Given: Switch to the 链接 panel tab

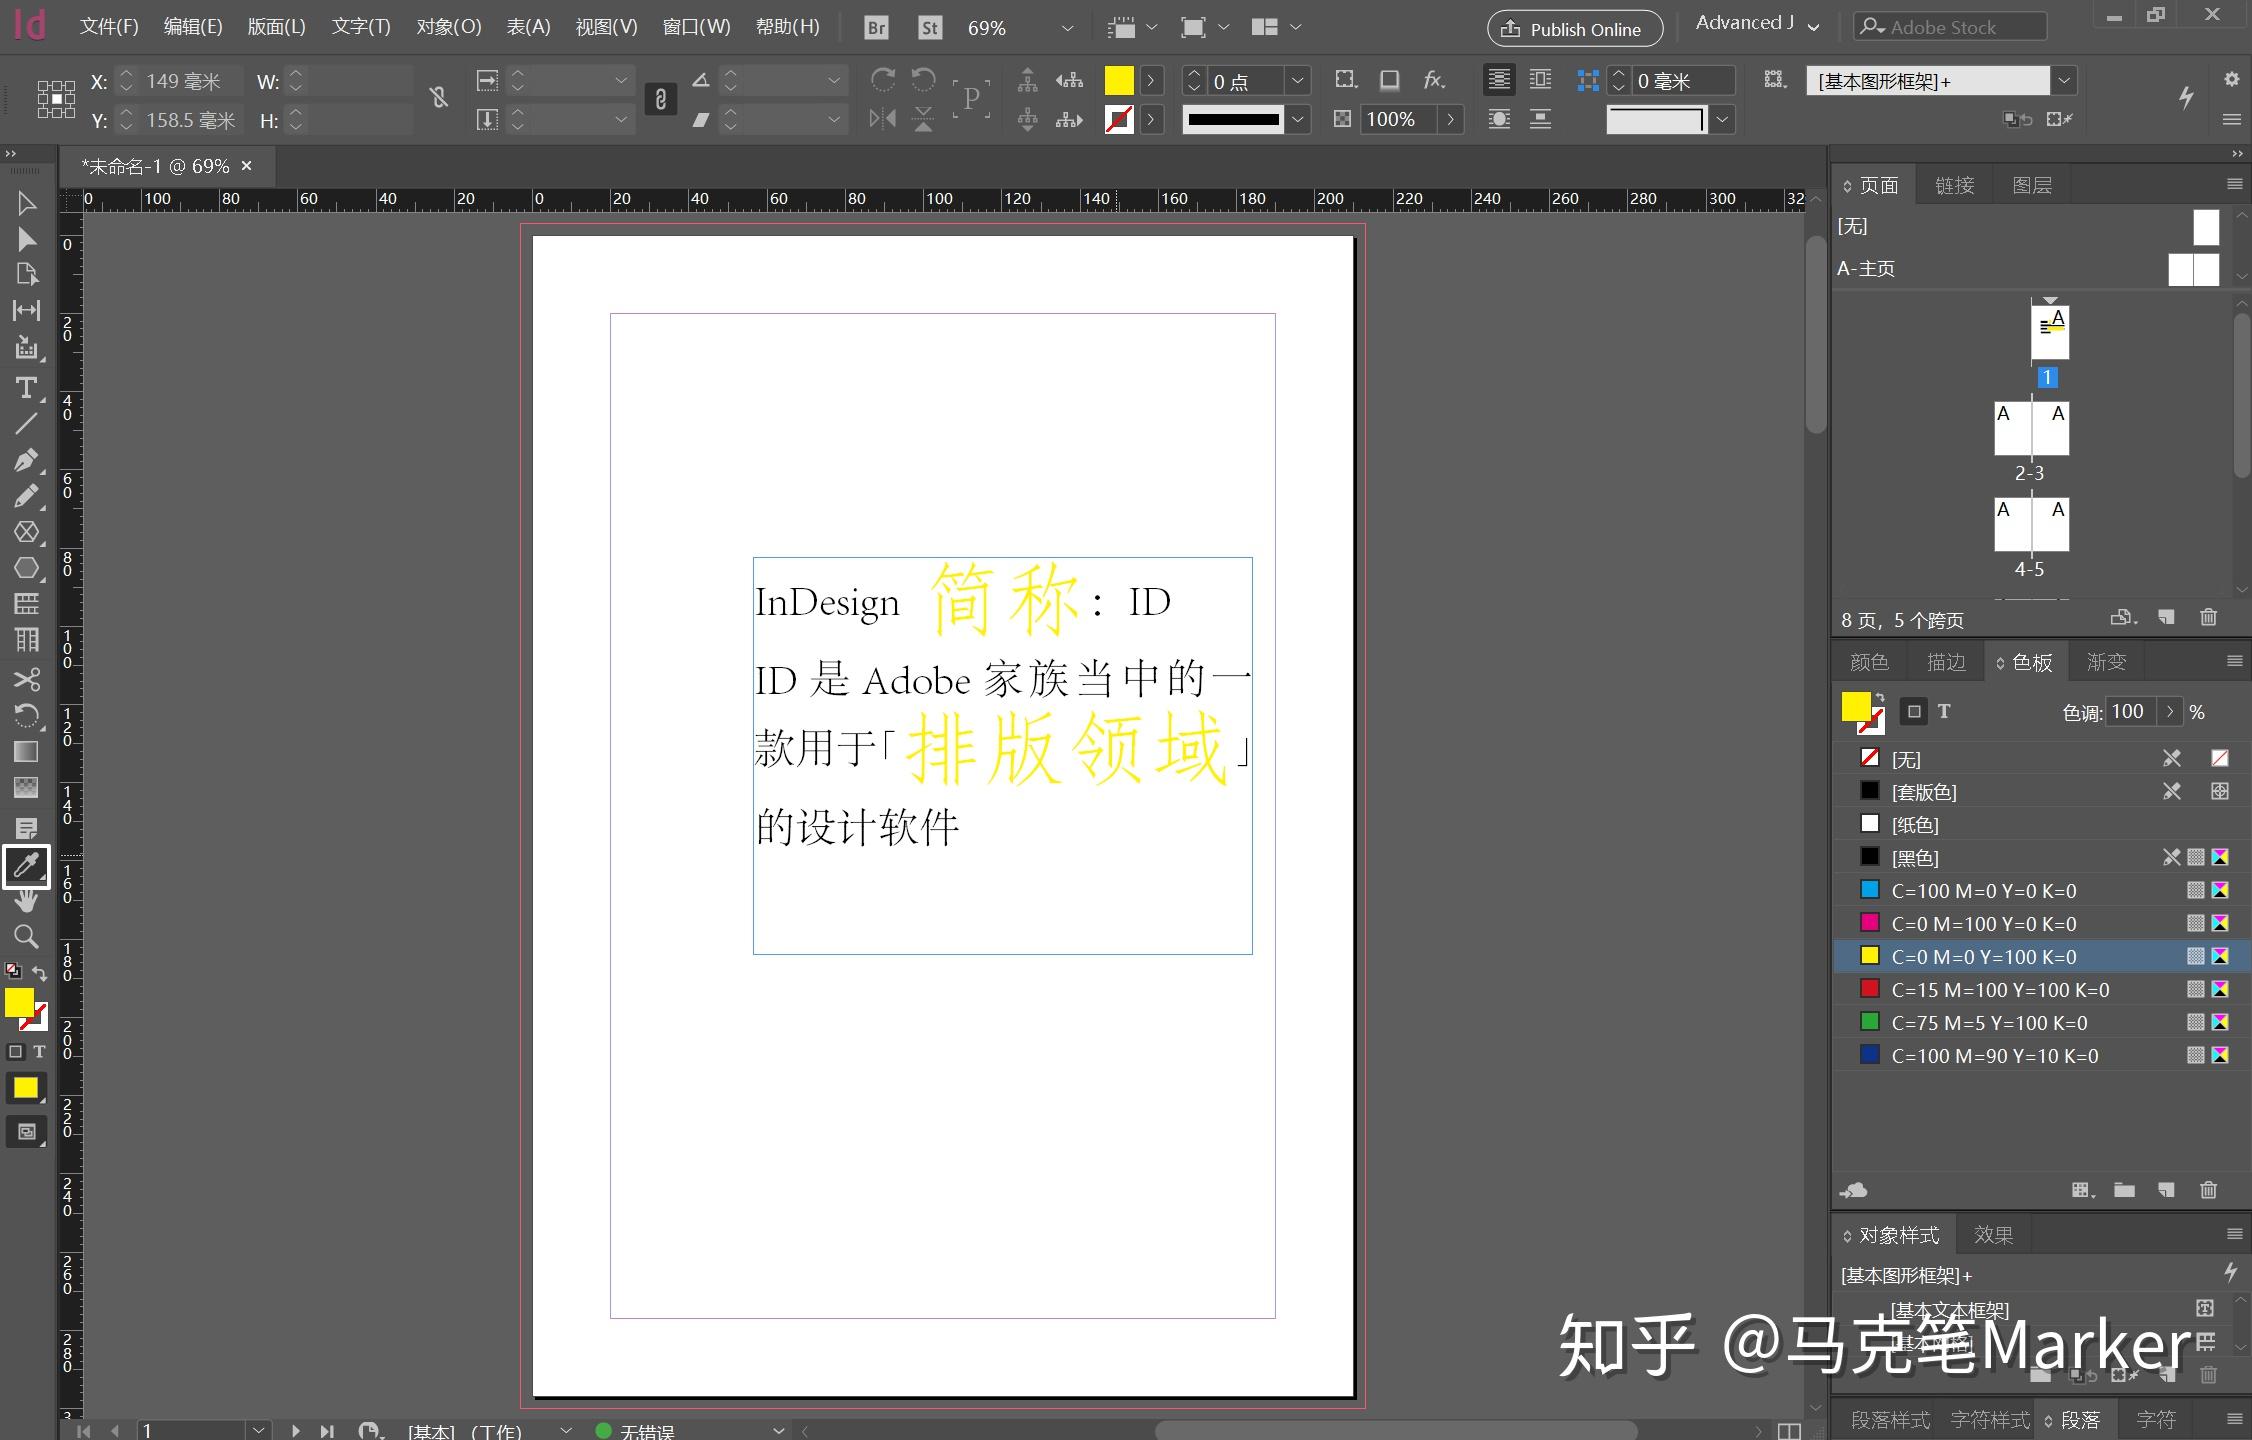Looking at the screenshot, I should point(1952,184).
